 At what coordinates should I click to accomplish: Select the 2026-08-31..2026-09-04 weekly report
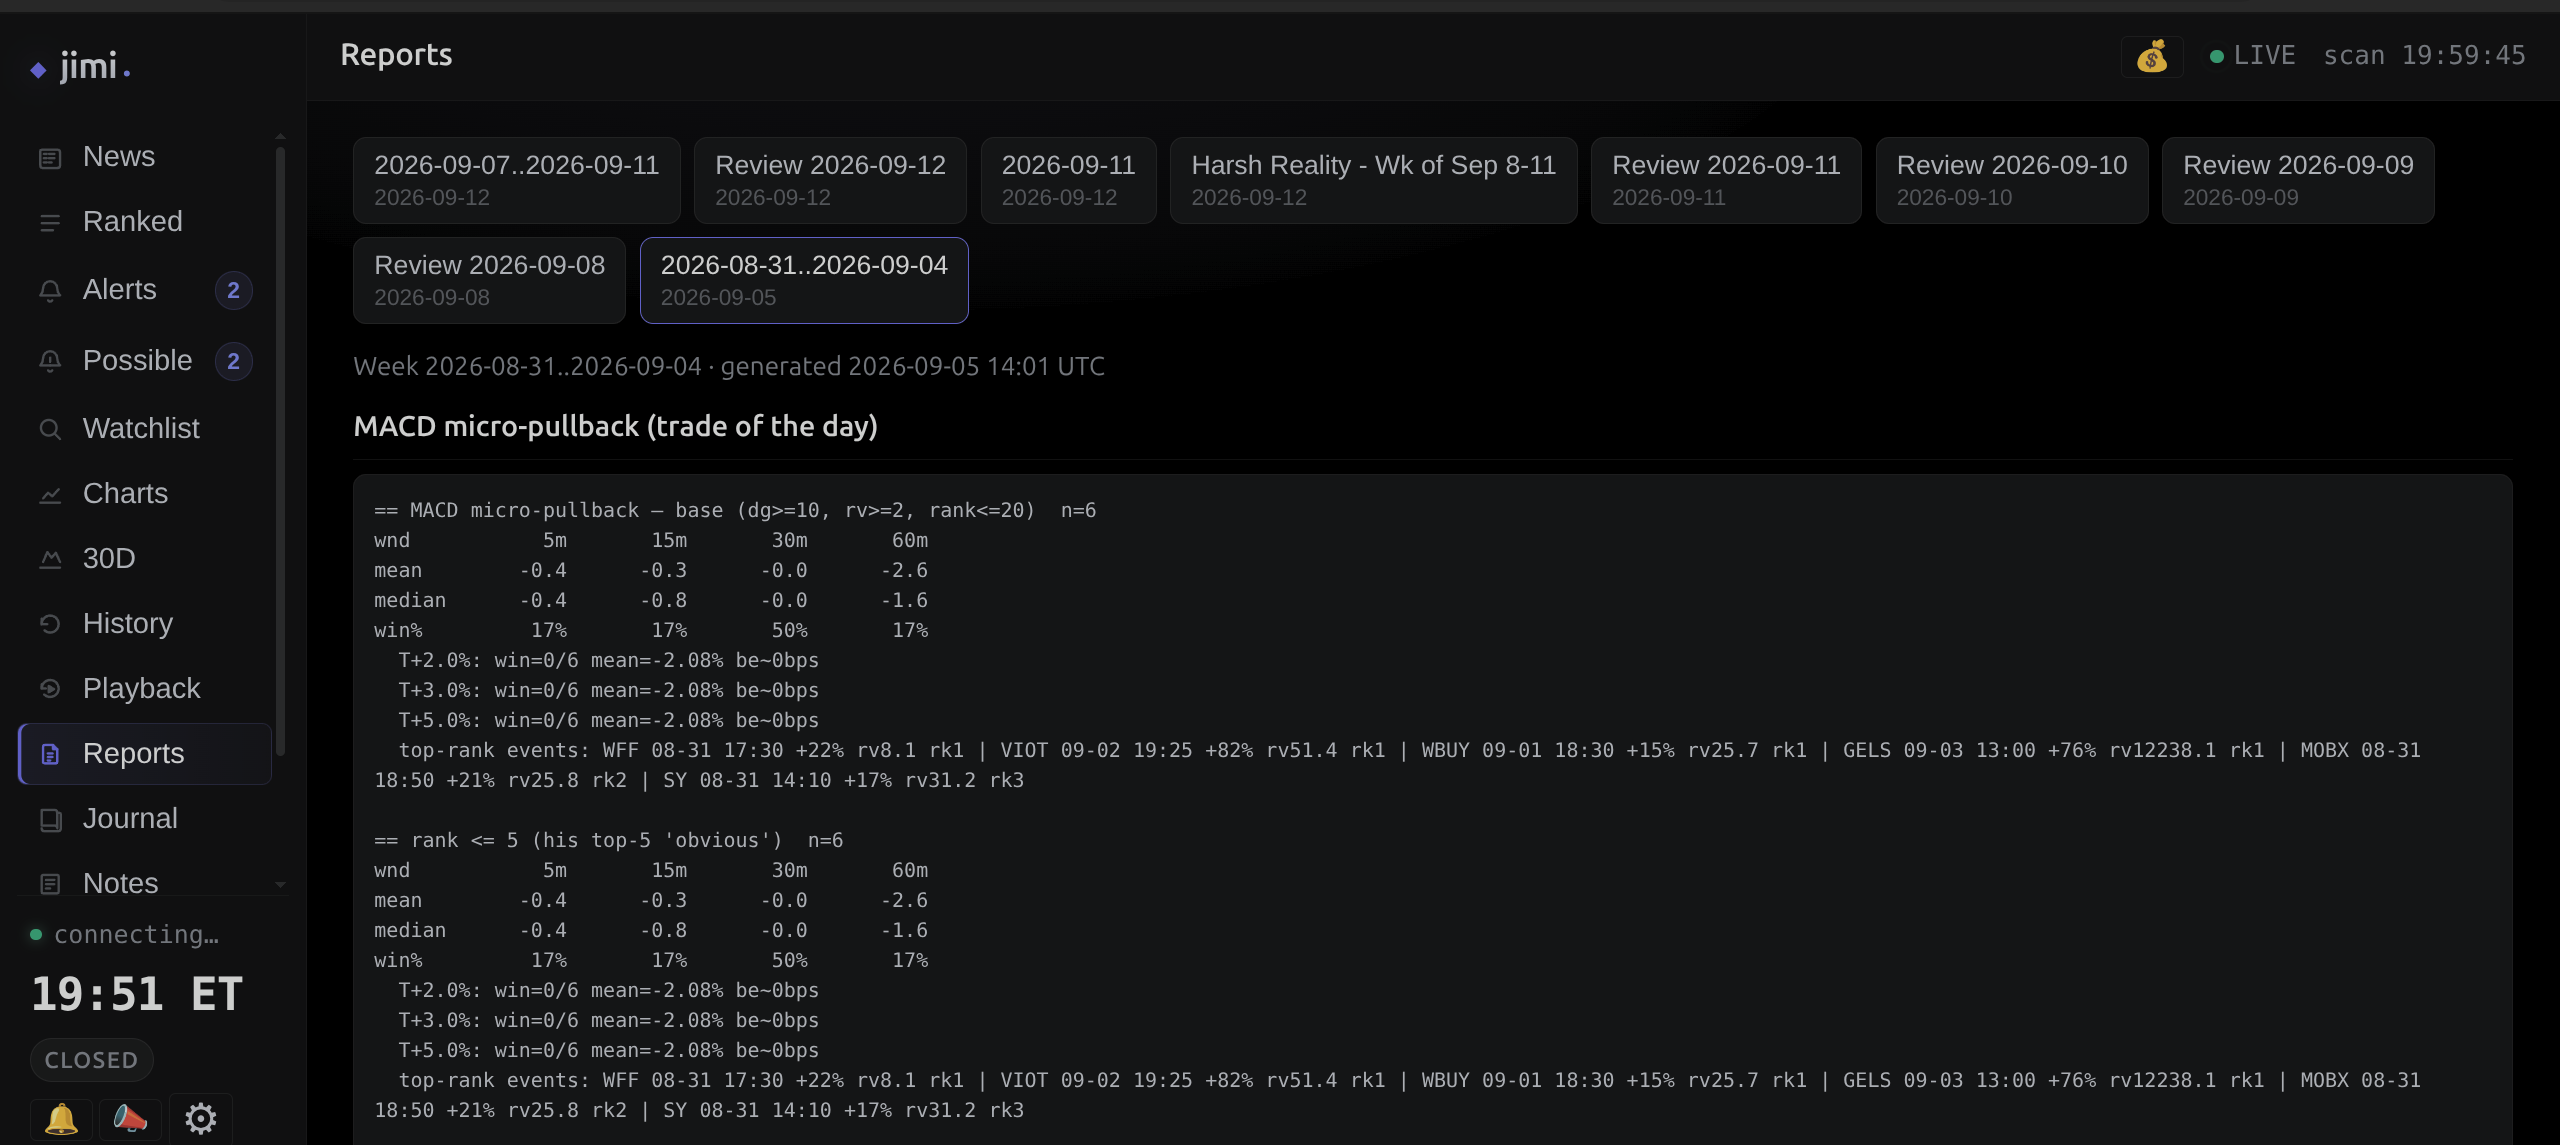804,280
